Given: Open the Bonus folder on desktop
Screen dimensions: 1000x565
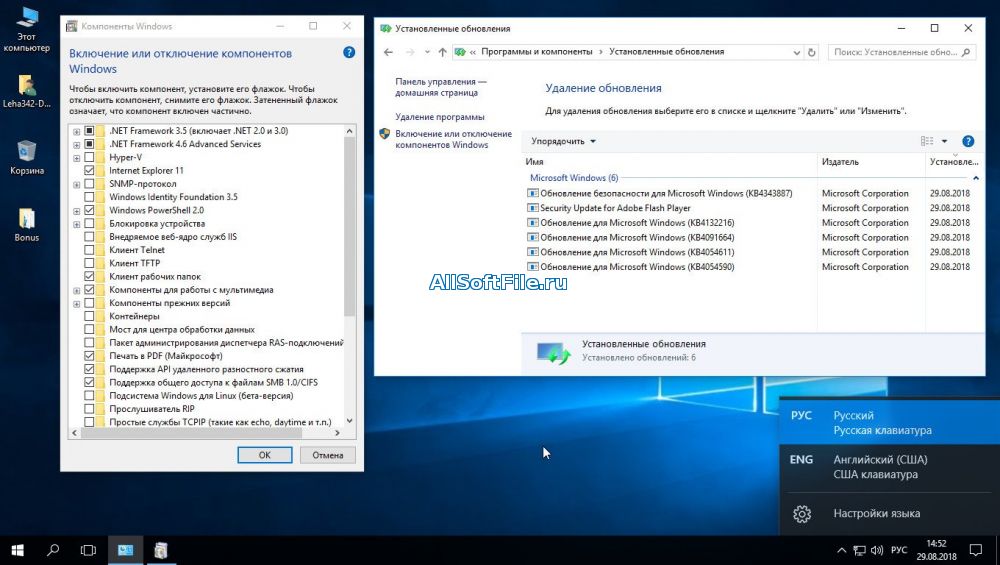Looking at the screenshot, I should (x=27, y=220).
